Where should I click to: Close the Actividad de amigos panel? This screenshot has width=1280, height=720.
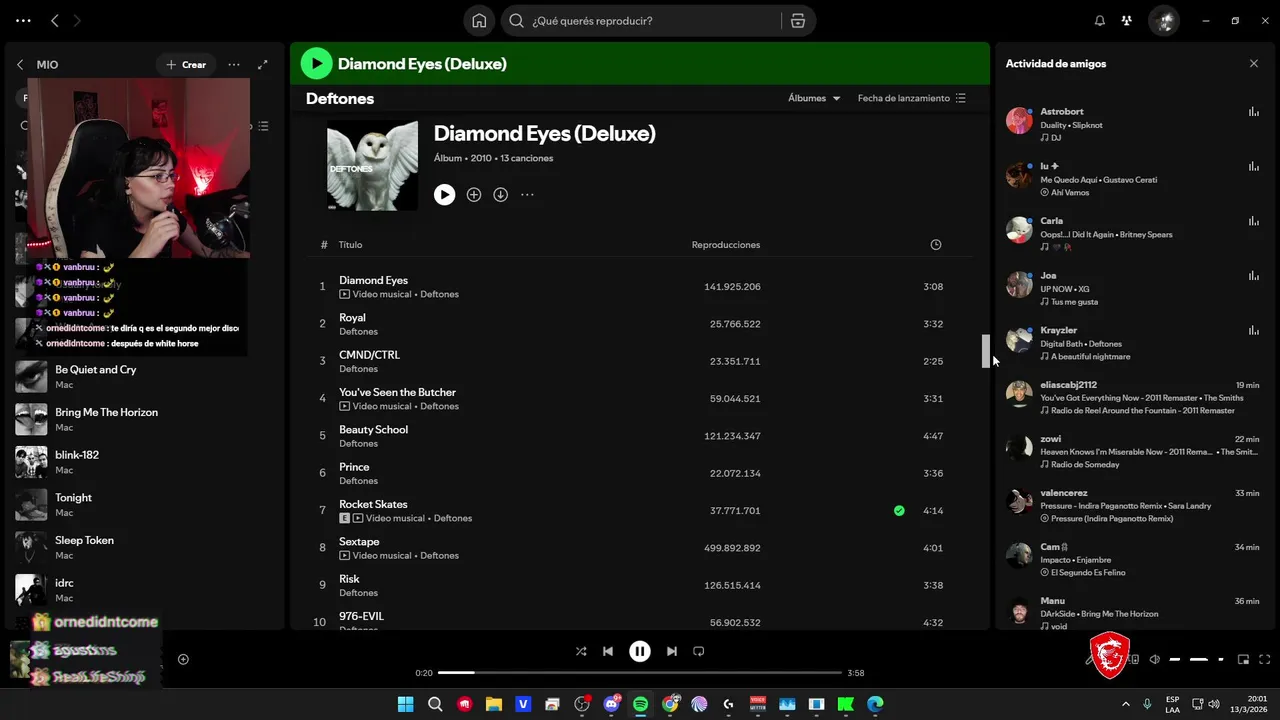coord(1254,64)
